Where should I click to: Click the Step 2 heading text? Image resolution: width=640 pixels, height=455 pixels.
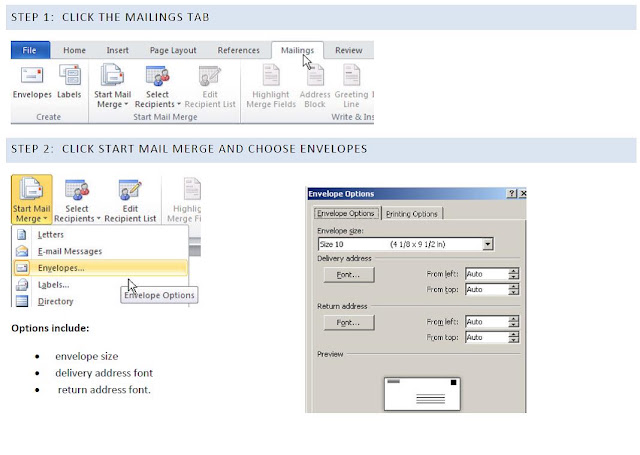pyautogui.click(x=189, y=149)
